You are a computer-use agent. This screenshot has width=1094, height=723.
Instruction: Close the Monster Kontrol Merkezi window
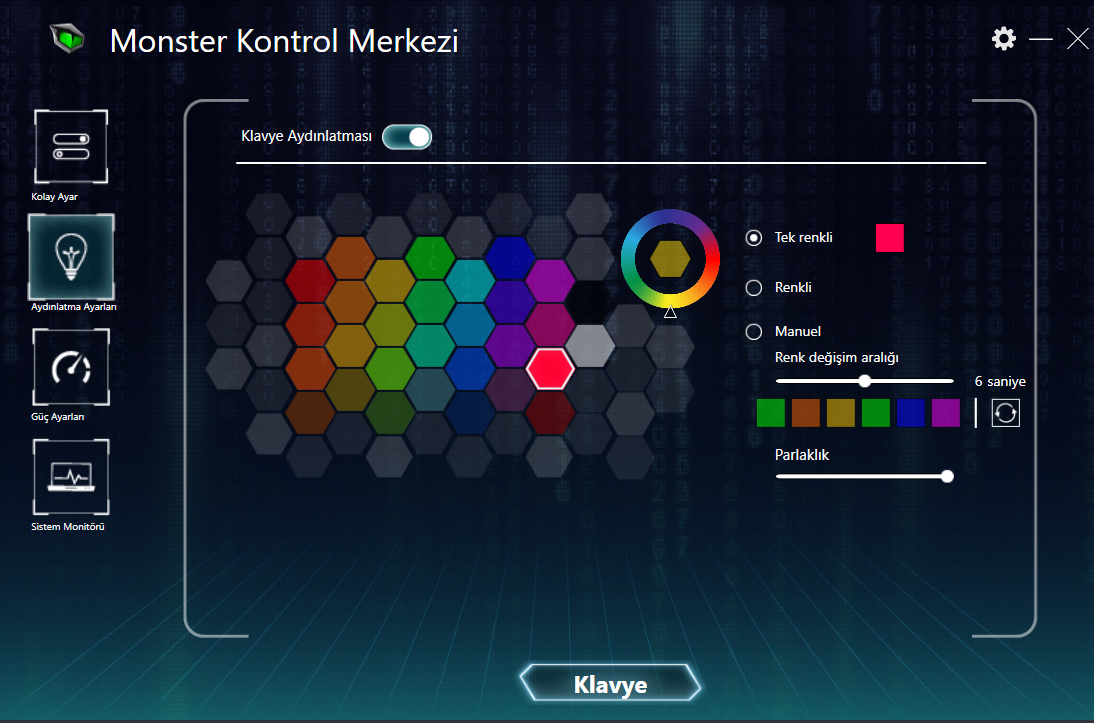pyautogui.click(x=1078, y=39)
